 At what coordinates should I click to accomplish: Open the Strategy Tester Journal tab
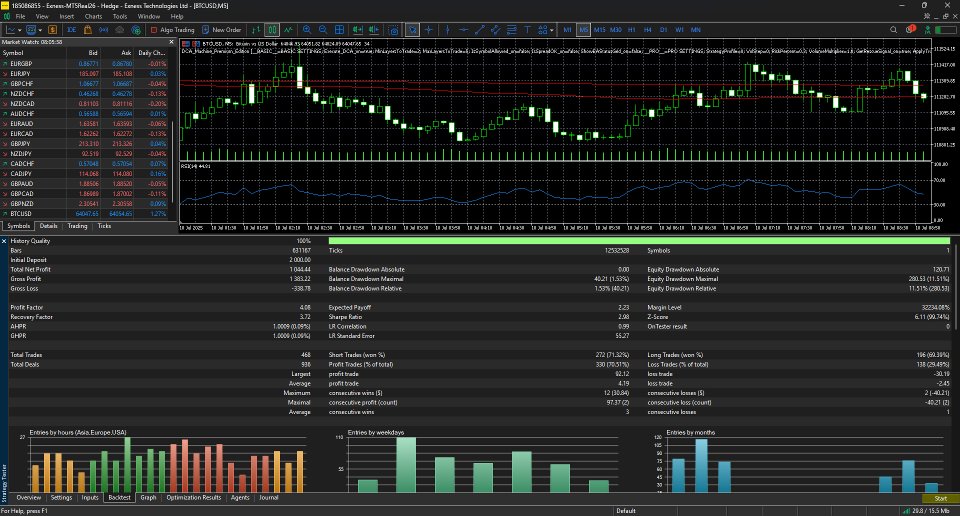[x=268, y=498]
